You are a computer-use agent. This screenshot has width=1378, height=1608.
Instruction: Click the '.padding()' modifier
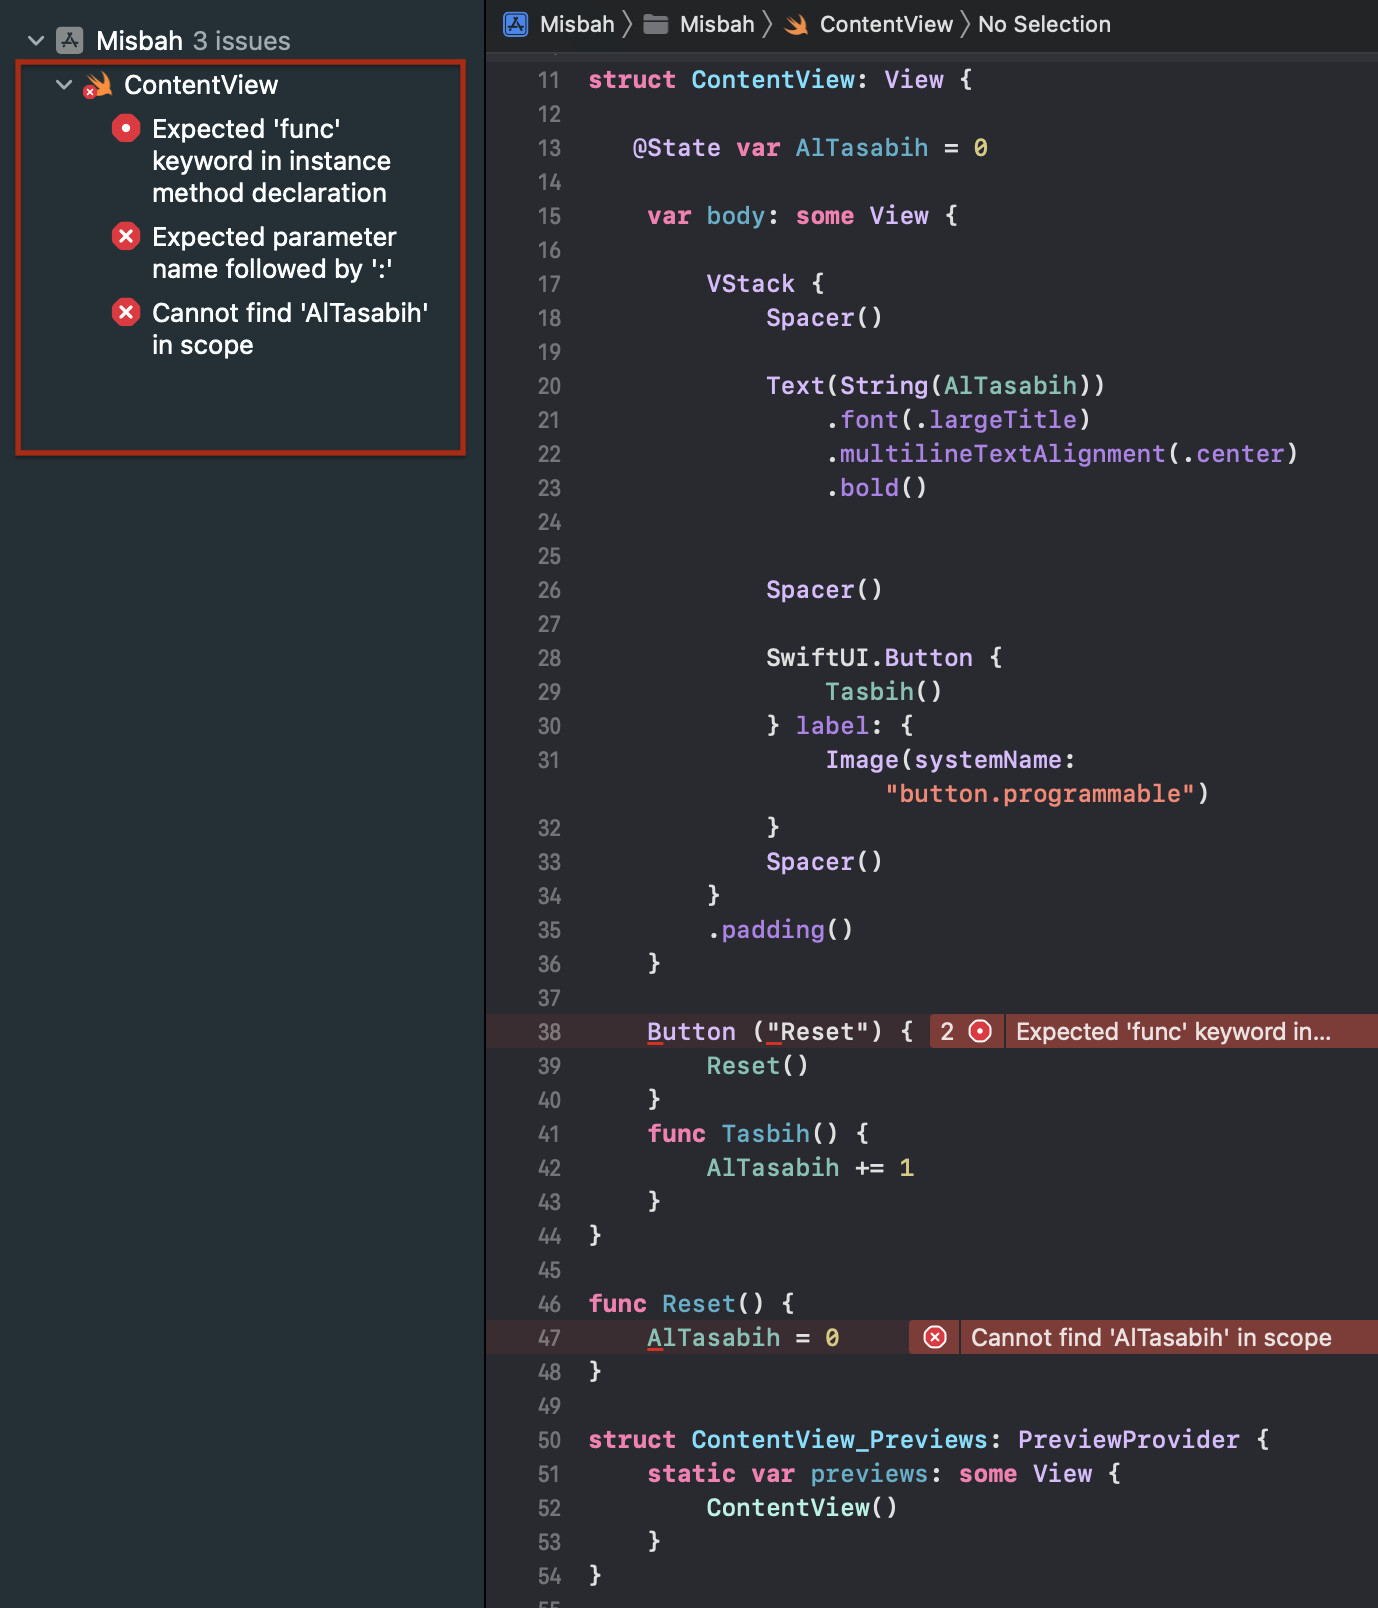pyautogui.click(x=780, y=930)
